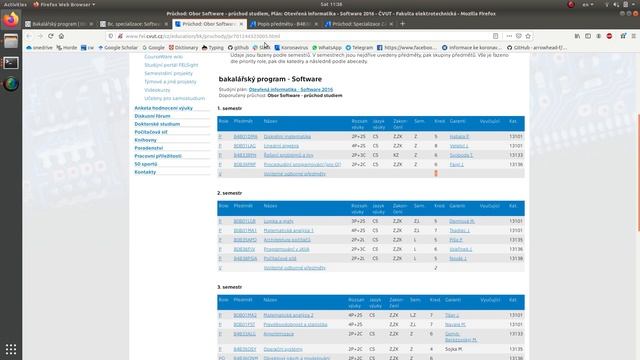Open Activities overview
This screenshot has height=360, width=640.
click(x=15, y=4)
